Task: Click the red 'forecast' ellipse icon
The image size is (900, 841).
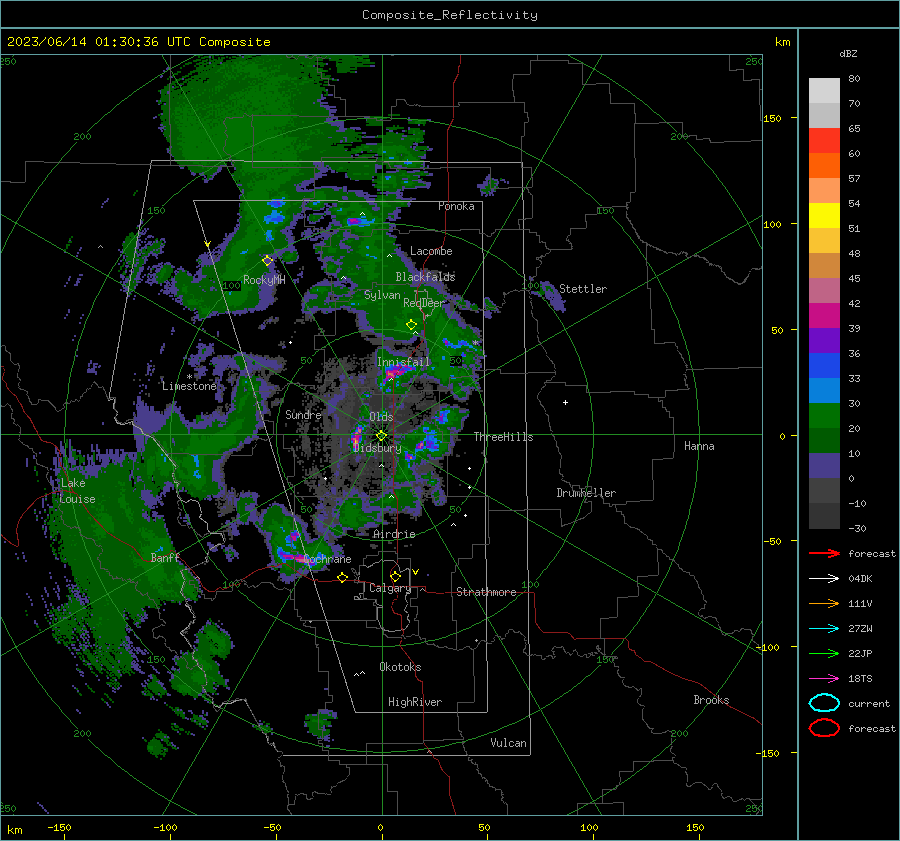Action: click(x=824, y=728)
